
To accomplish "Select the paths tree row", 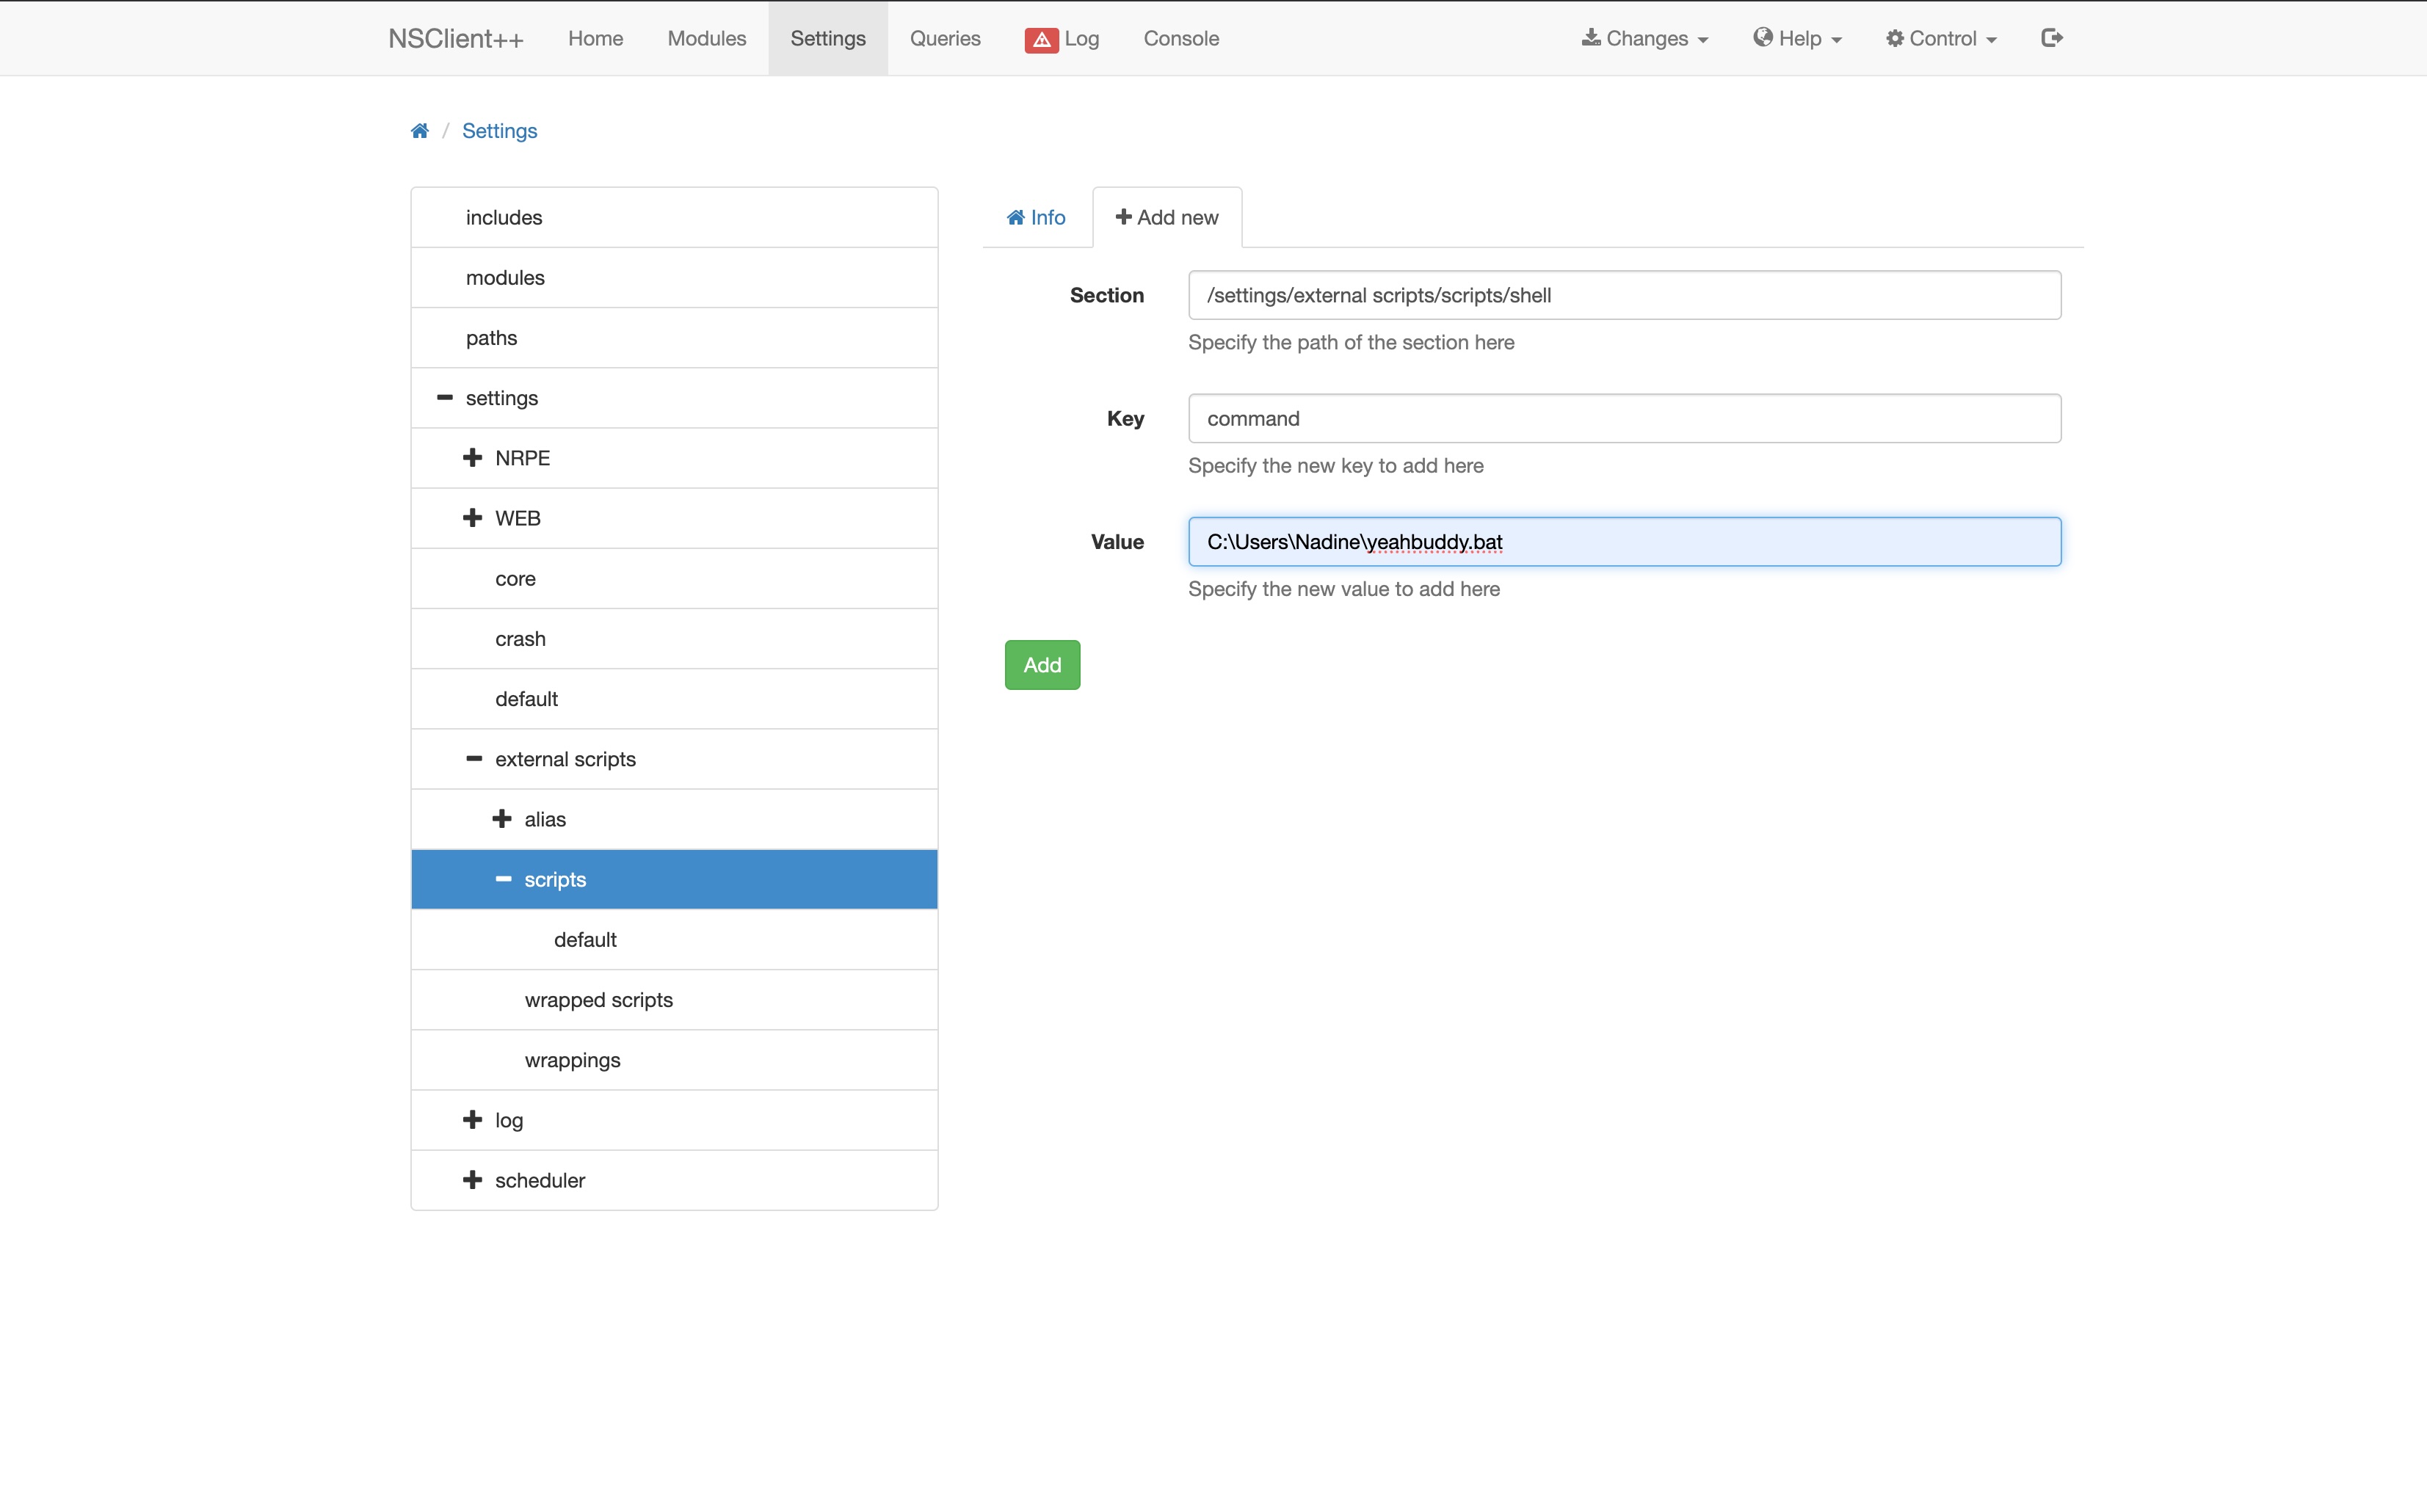I will tap(674, 338).
